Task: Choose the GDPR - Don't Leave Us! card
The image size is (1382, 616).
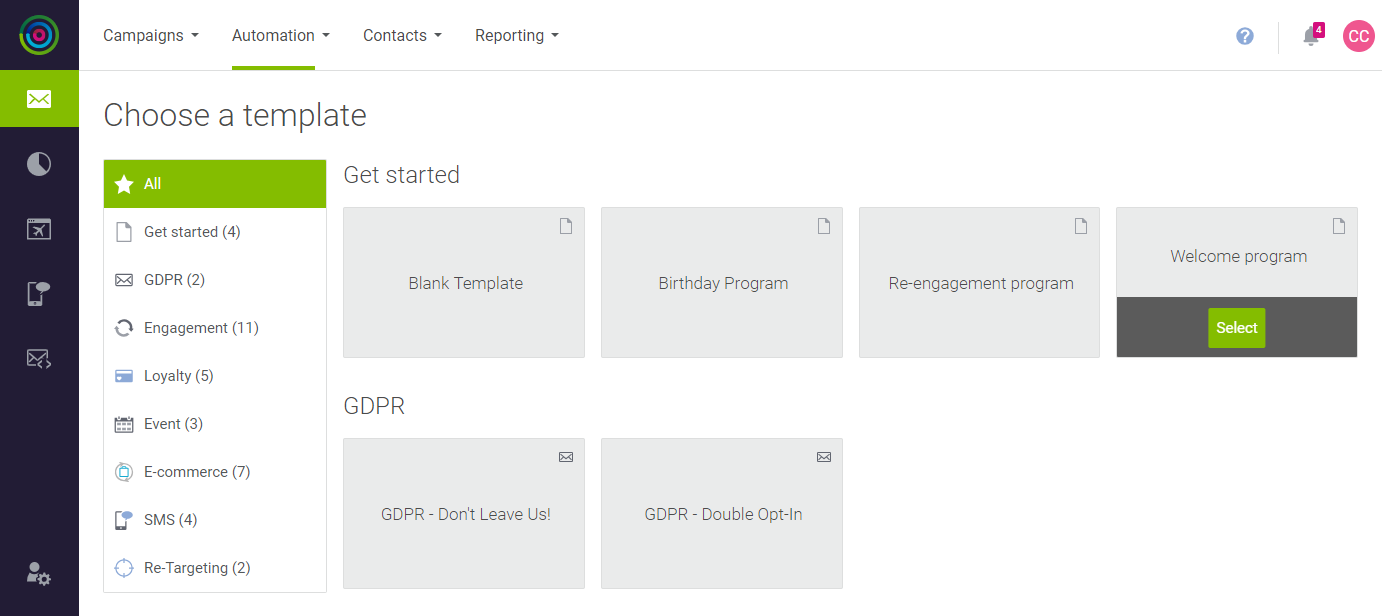Action: [x=464, y=514]
